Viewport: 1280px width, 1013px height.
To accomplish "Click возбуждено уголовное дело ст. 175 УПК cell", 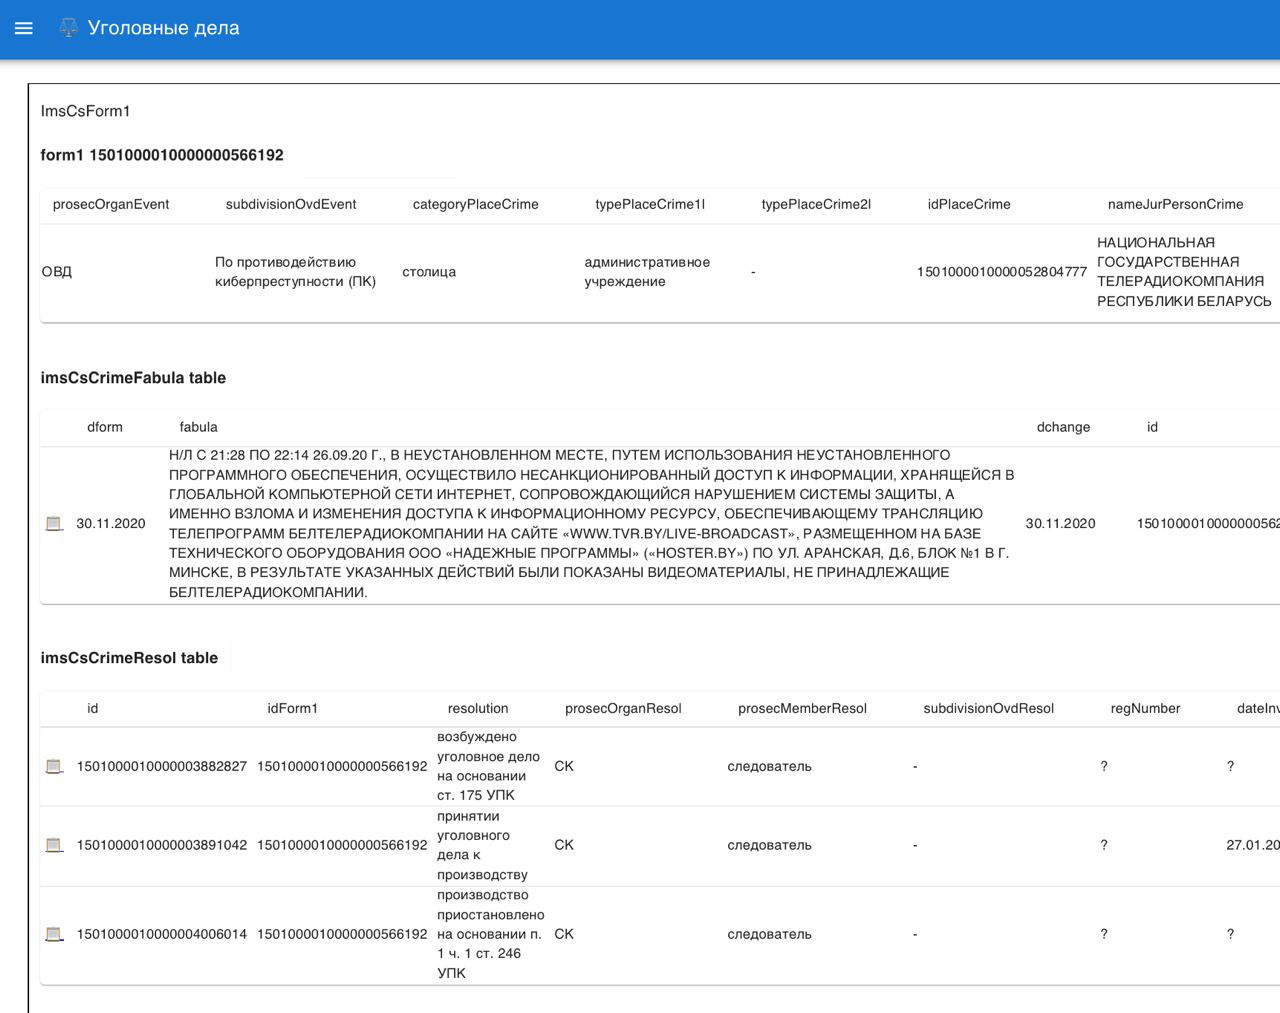I will (x=488, y=767).
